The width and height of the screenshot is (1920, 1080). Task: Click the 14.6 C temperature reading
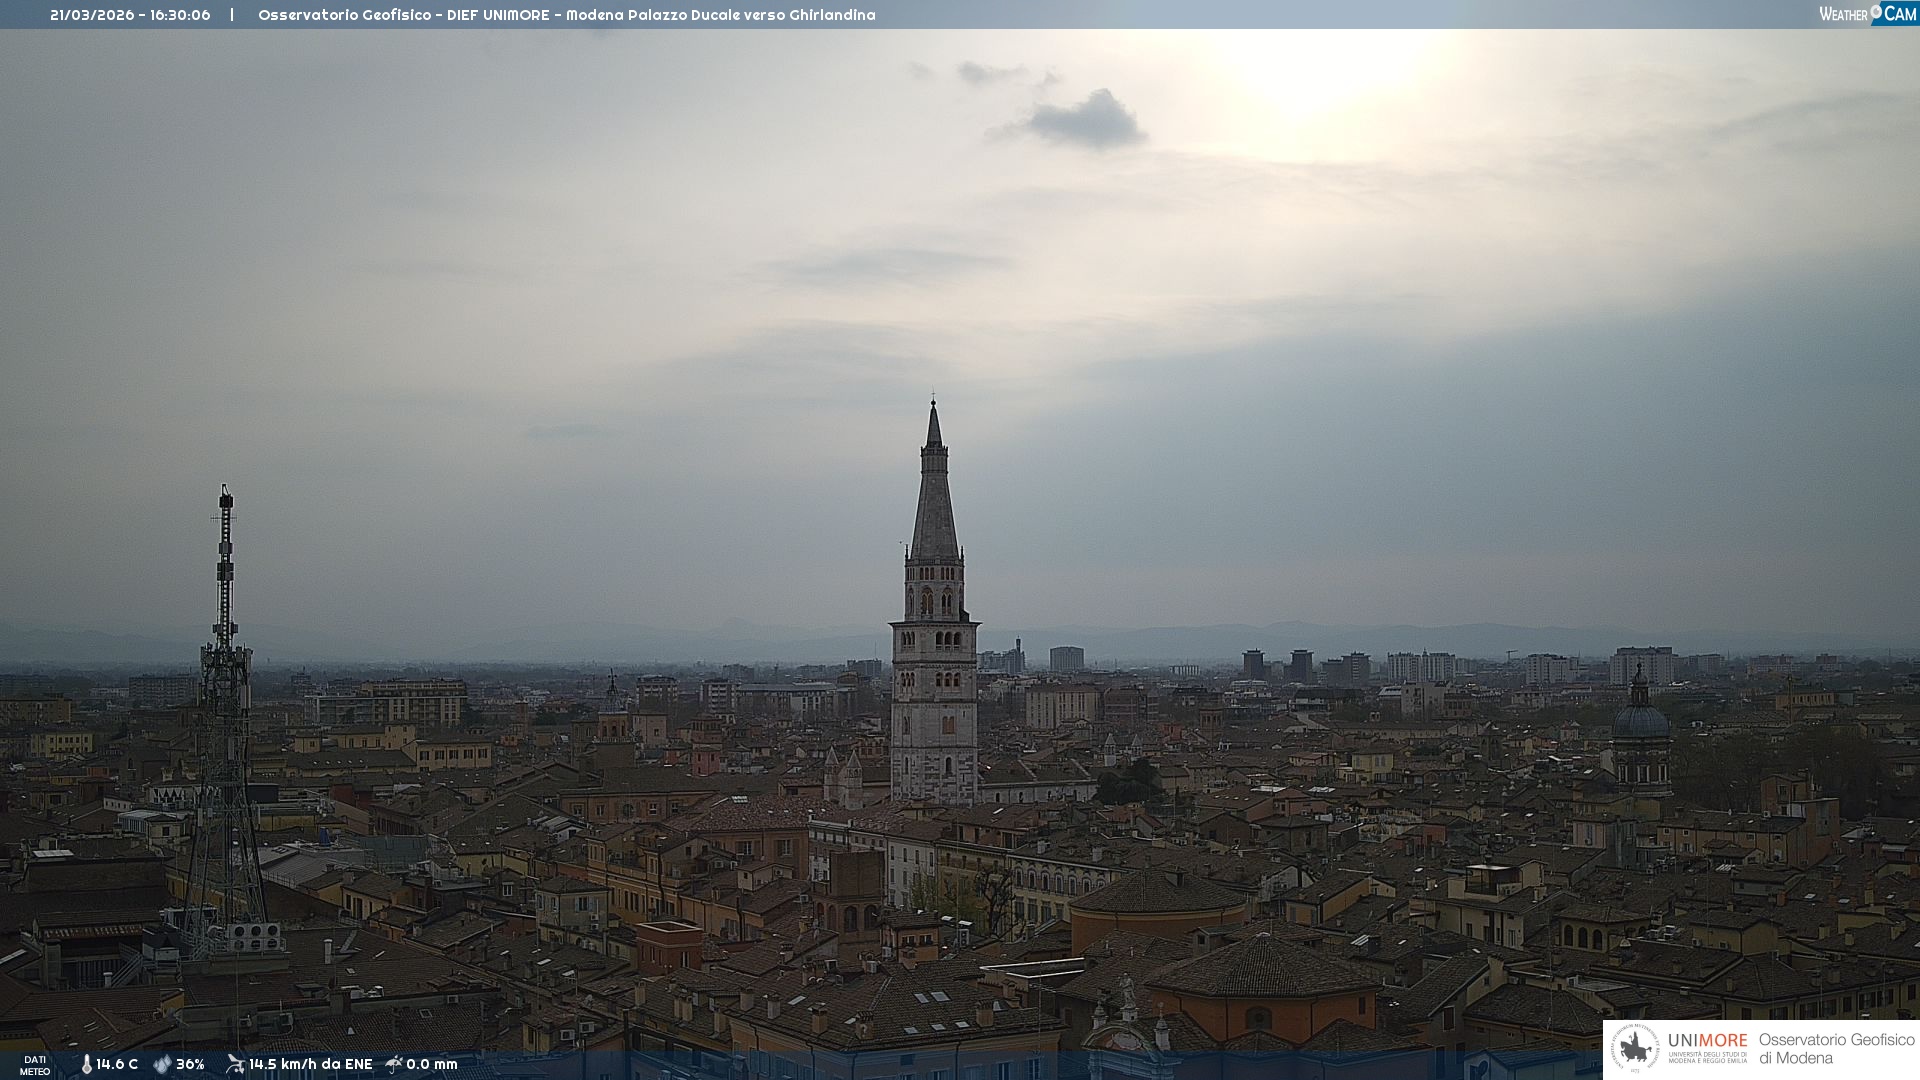[117, 1064]
